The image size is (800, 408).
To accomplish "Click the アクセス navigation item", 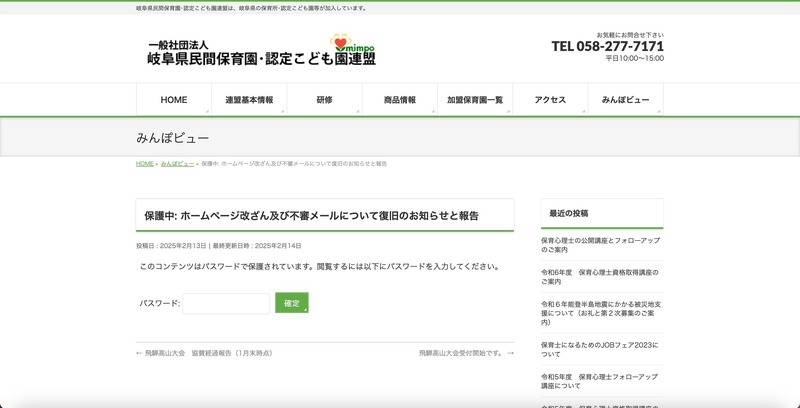I will point(550,100).
